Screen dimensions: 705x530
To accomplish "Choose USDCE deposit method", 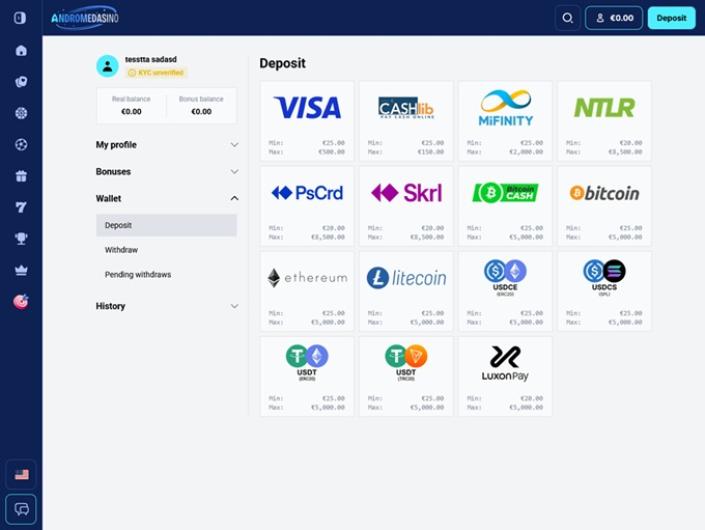I will pyautogui.click(x=505, y=291).
